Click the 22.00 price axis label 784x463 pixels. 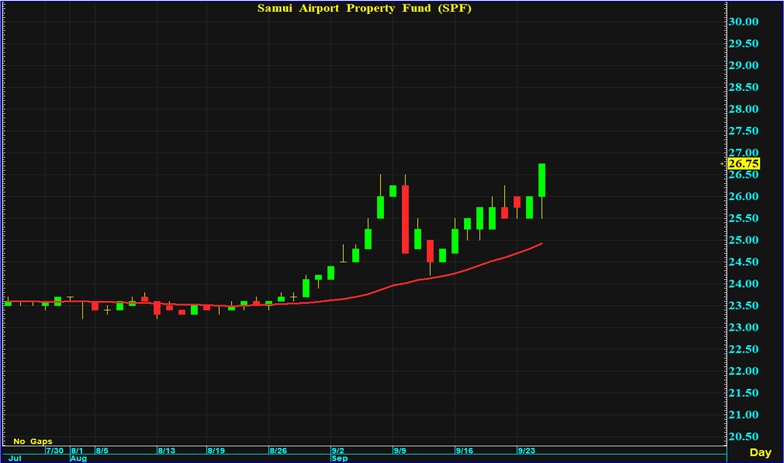coord(744,371)
